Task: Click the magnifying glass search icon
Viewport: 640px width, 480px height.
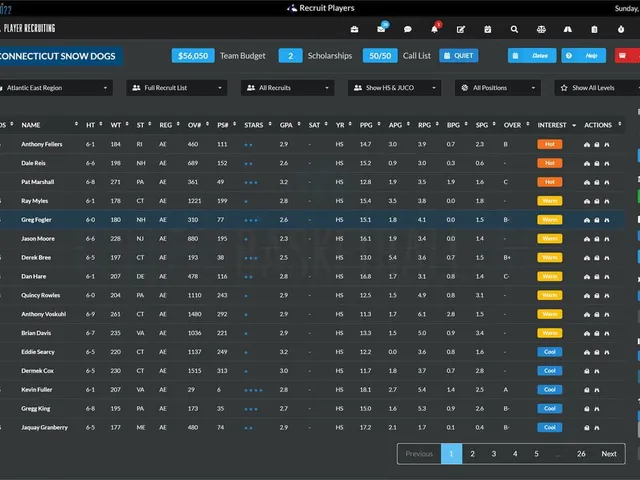Action: pos(514,29)
